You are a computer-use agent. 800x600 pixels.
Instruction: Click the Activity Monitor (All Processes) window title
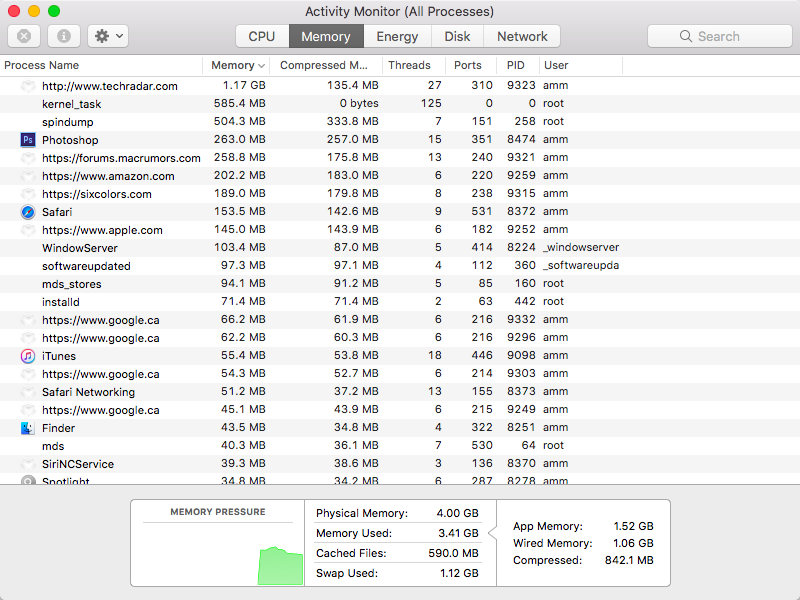(399, 11)
